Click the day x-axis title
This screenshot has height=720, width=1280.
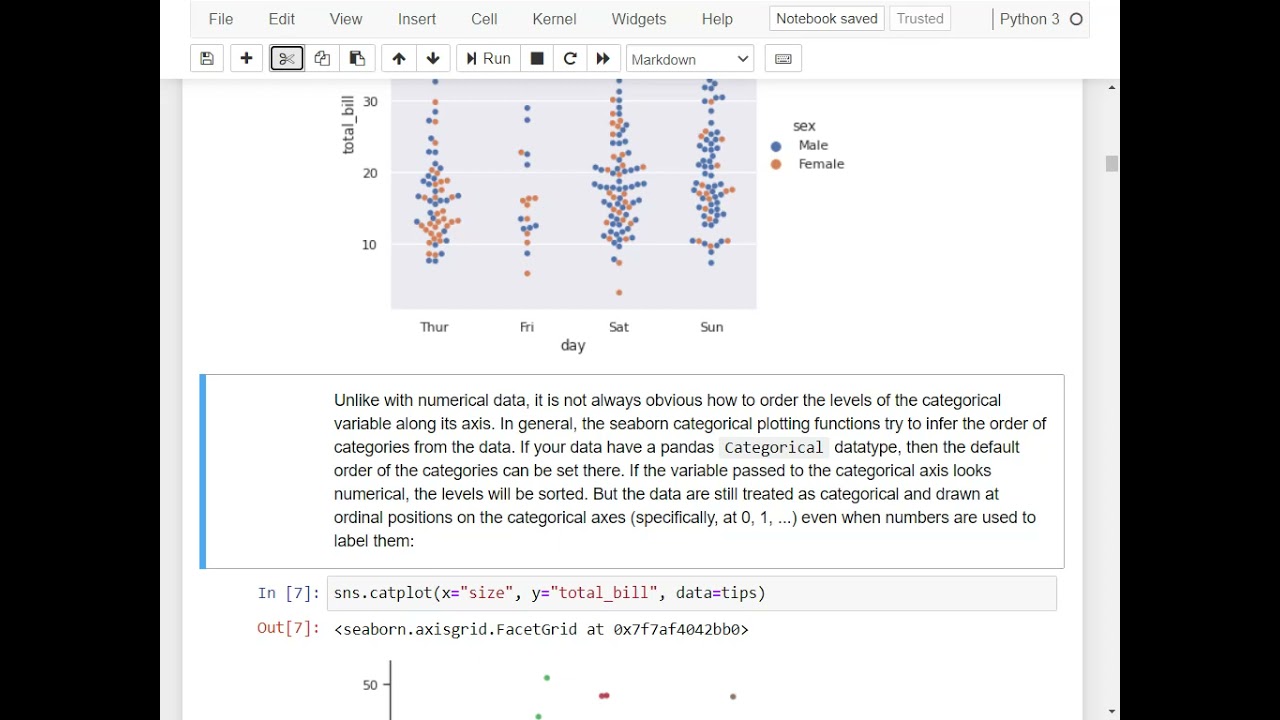tap(573, 346)
